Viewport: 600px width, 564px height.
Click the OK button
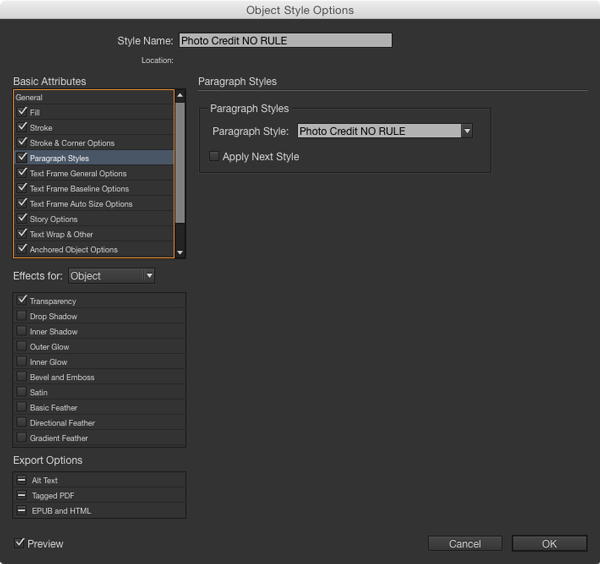549,543
